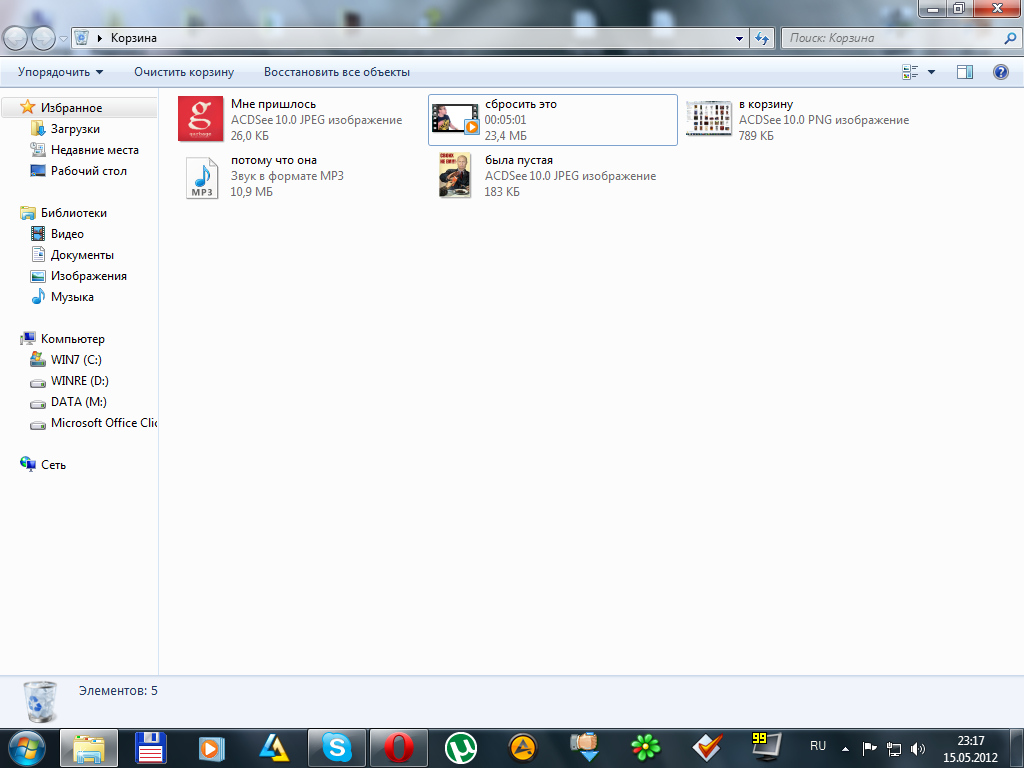1024x768 pixels.
Task: Click the Поиск: Корзина search field
Action: point(890,38)
